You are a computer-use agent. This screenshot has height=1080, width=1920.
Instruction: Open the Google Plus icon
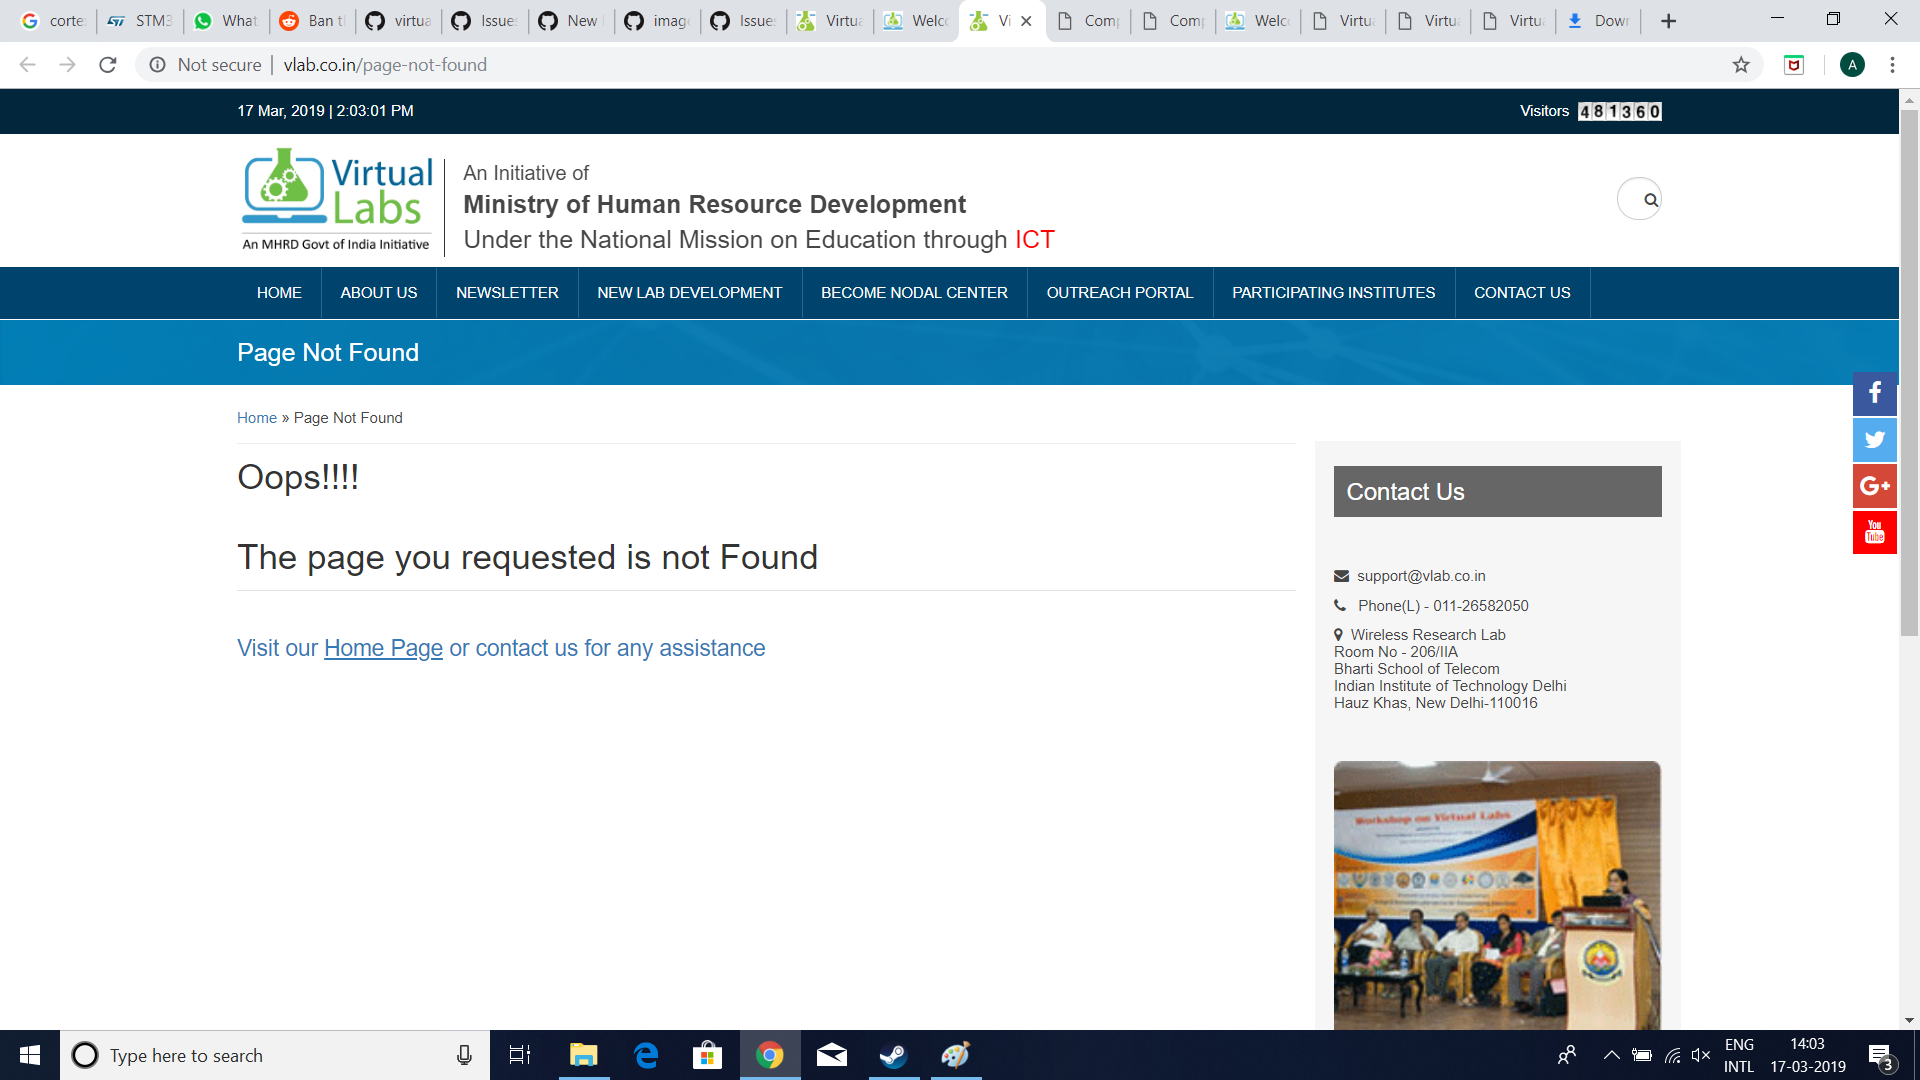coord(1874,486)
